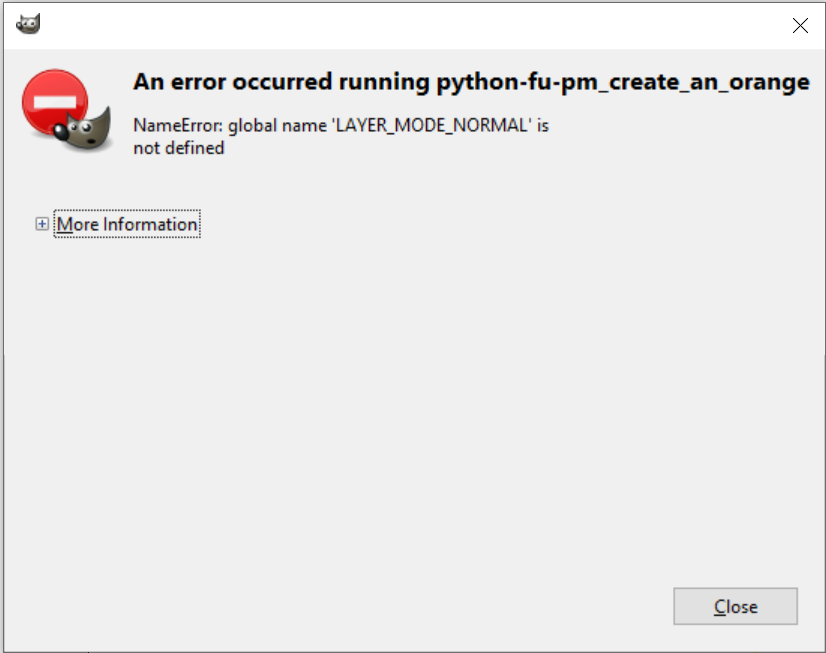
Task: Click the bold error heading text
Action: 471,83
